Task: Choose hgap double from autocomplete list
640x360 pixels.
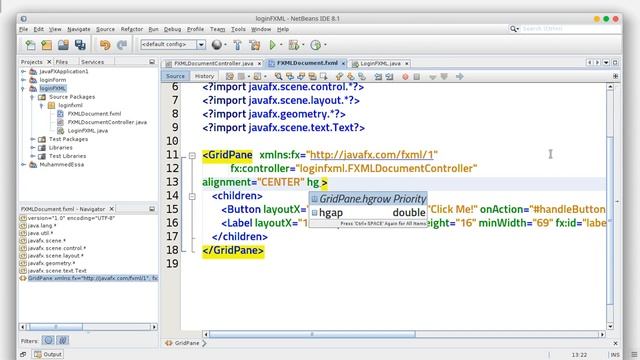Action: point(368,212)
